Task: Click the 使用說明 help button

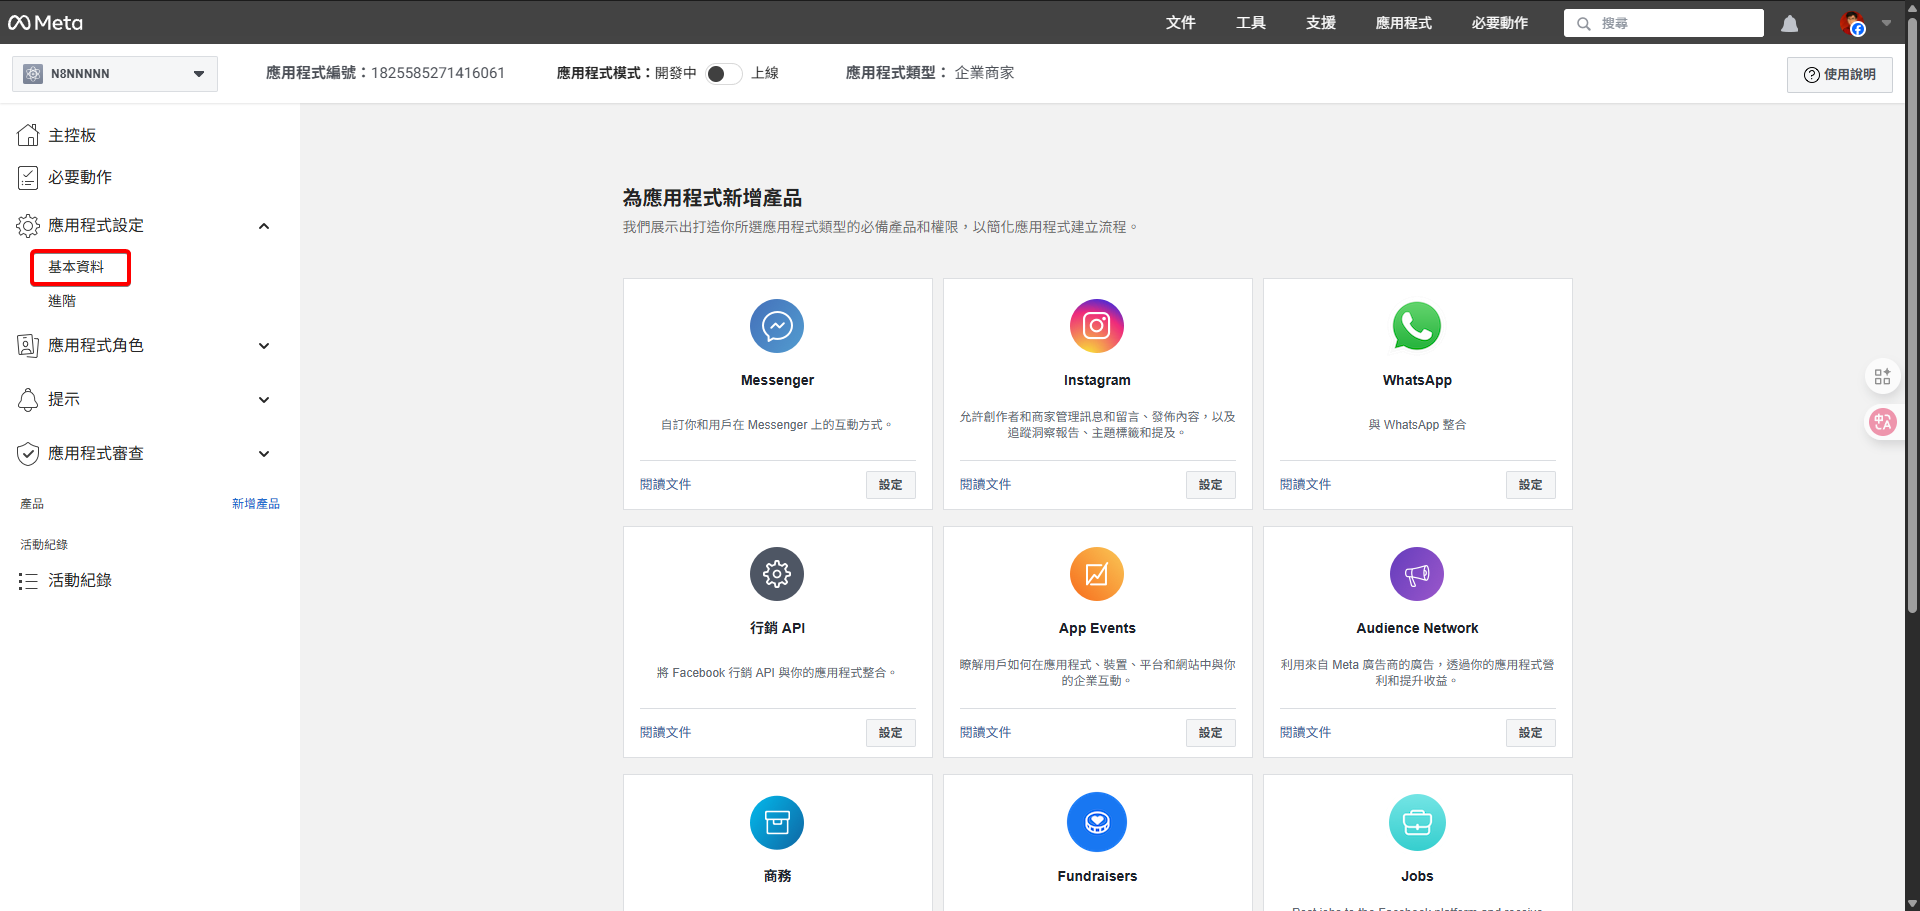Action: pos(1839,74)
